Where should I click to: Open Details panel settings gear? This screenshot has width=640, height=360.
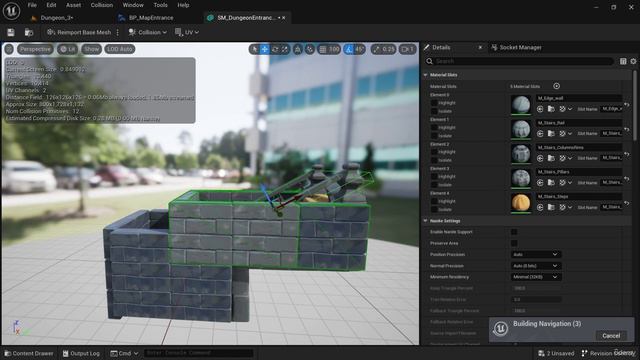633,61
